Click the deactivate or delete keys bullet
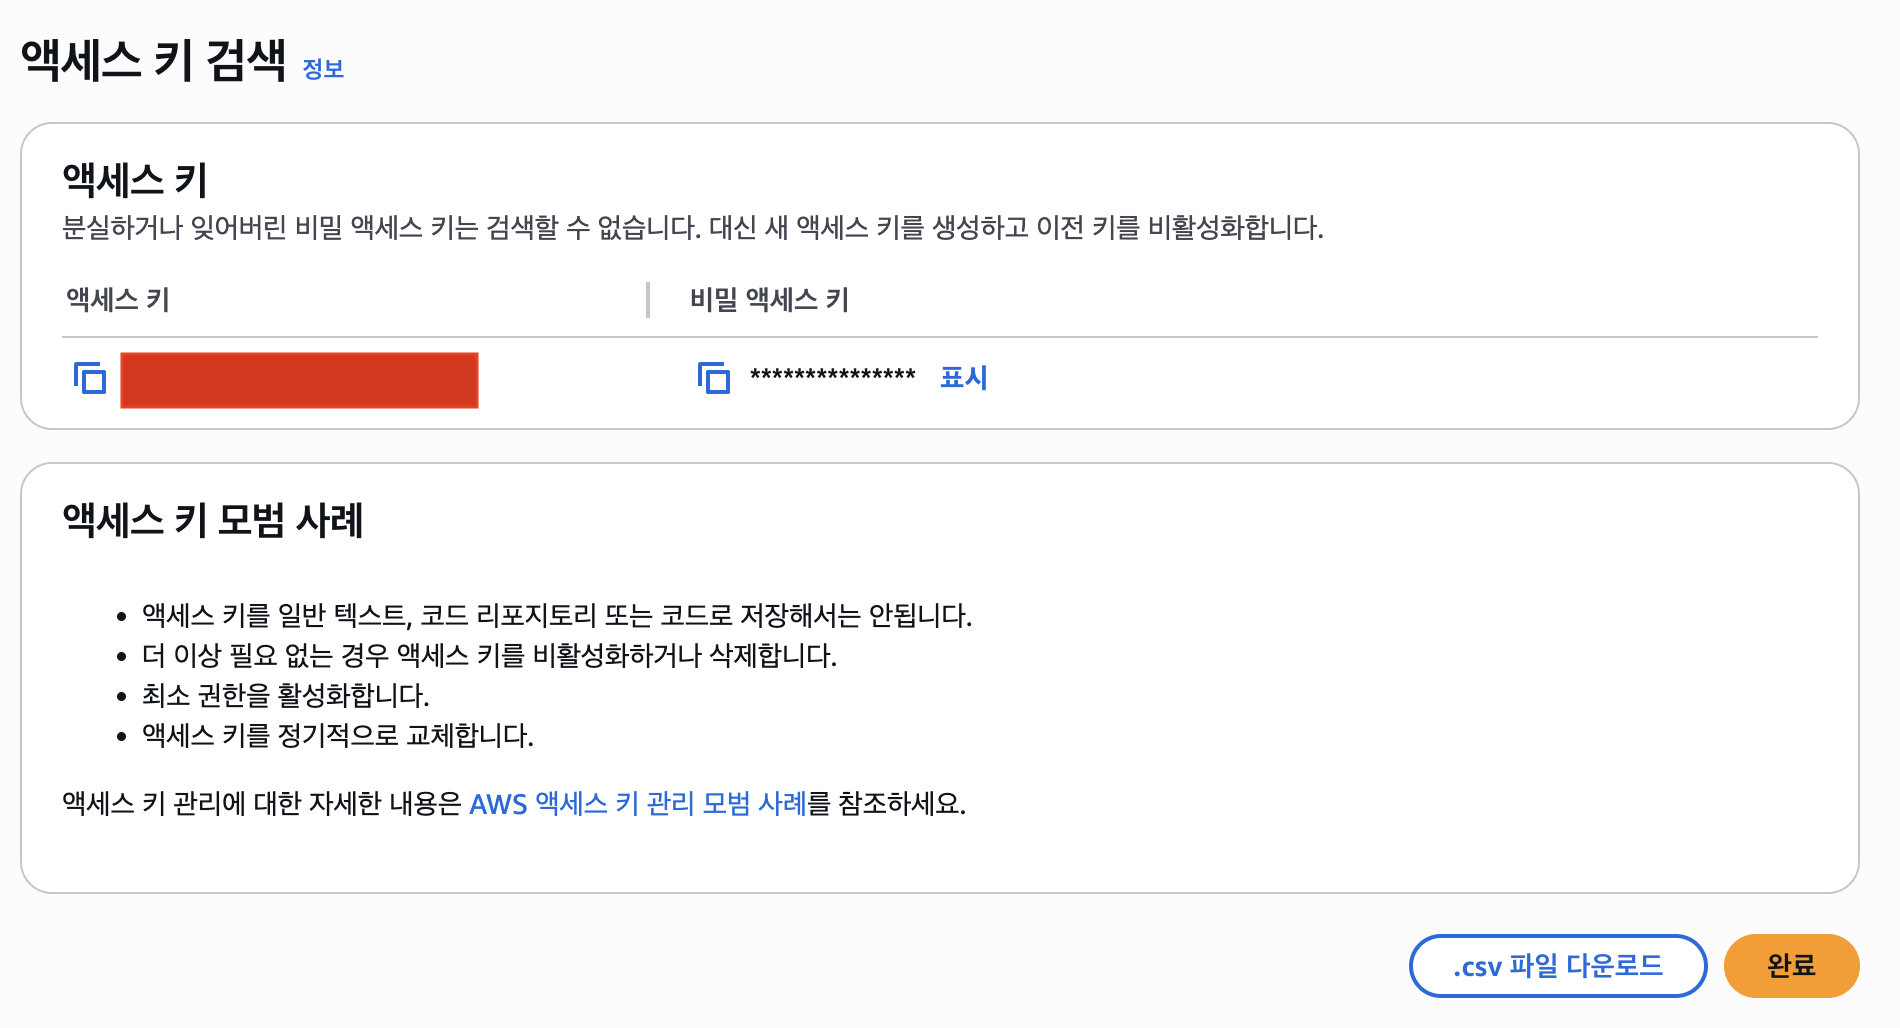 coord(489,655)
